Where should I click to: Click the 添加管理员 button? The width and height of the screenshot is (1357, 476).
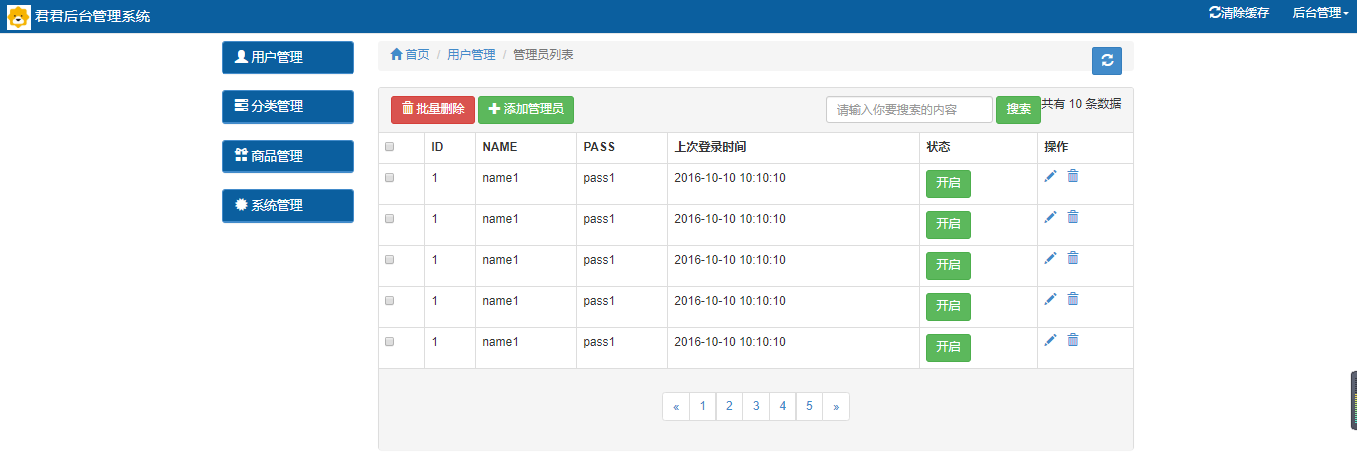(x=526, y=109)
